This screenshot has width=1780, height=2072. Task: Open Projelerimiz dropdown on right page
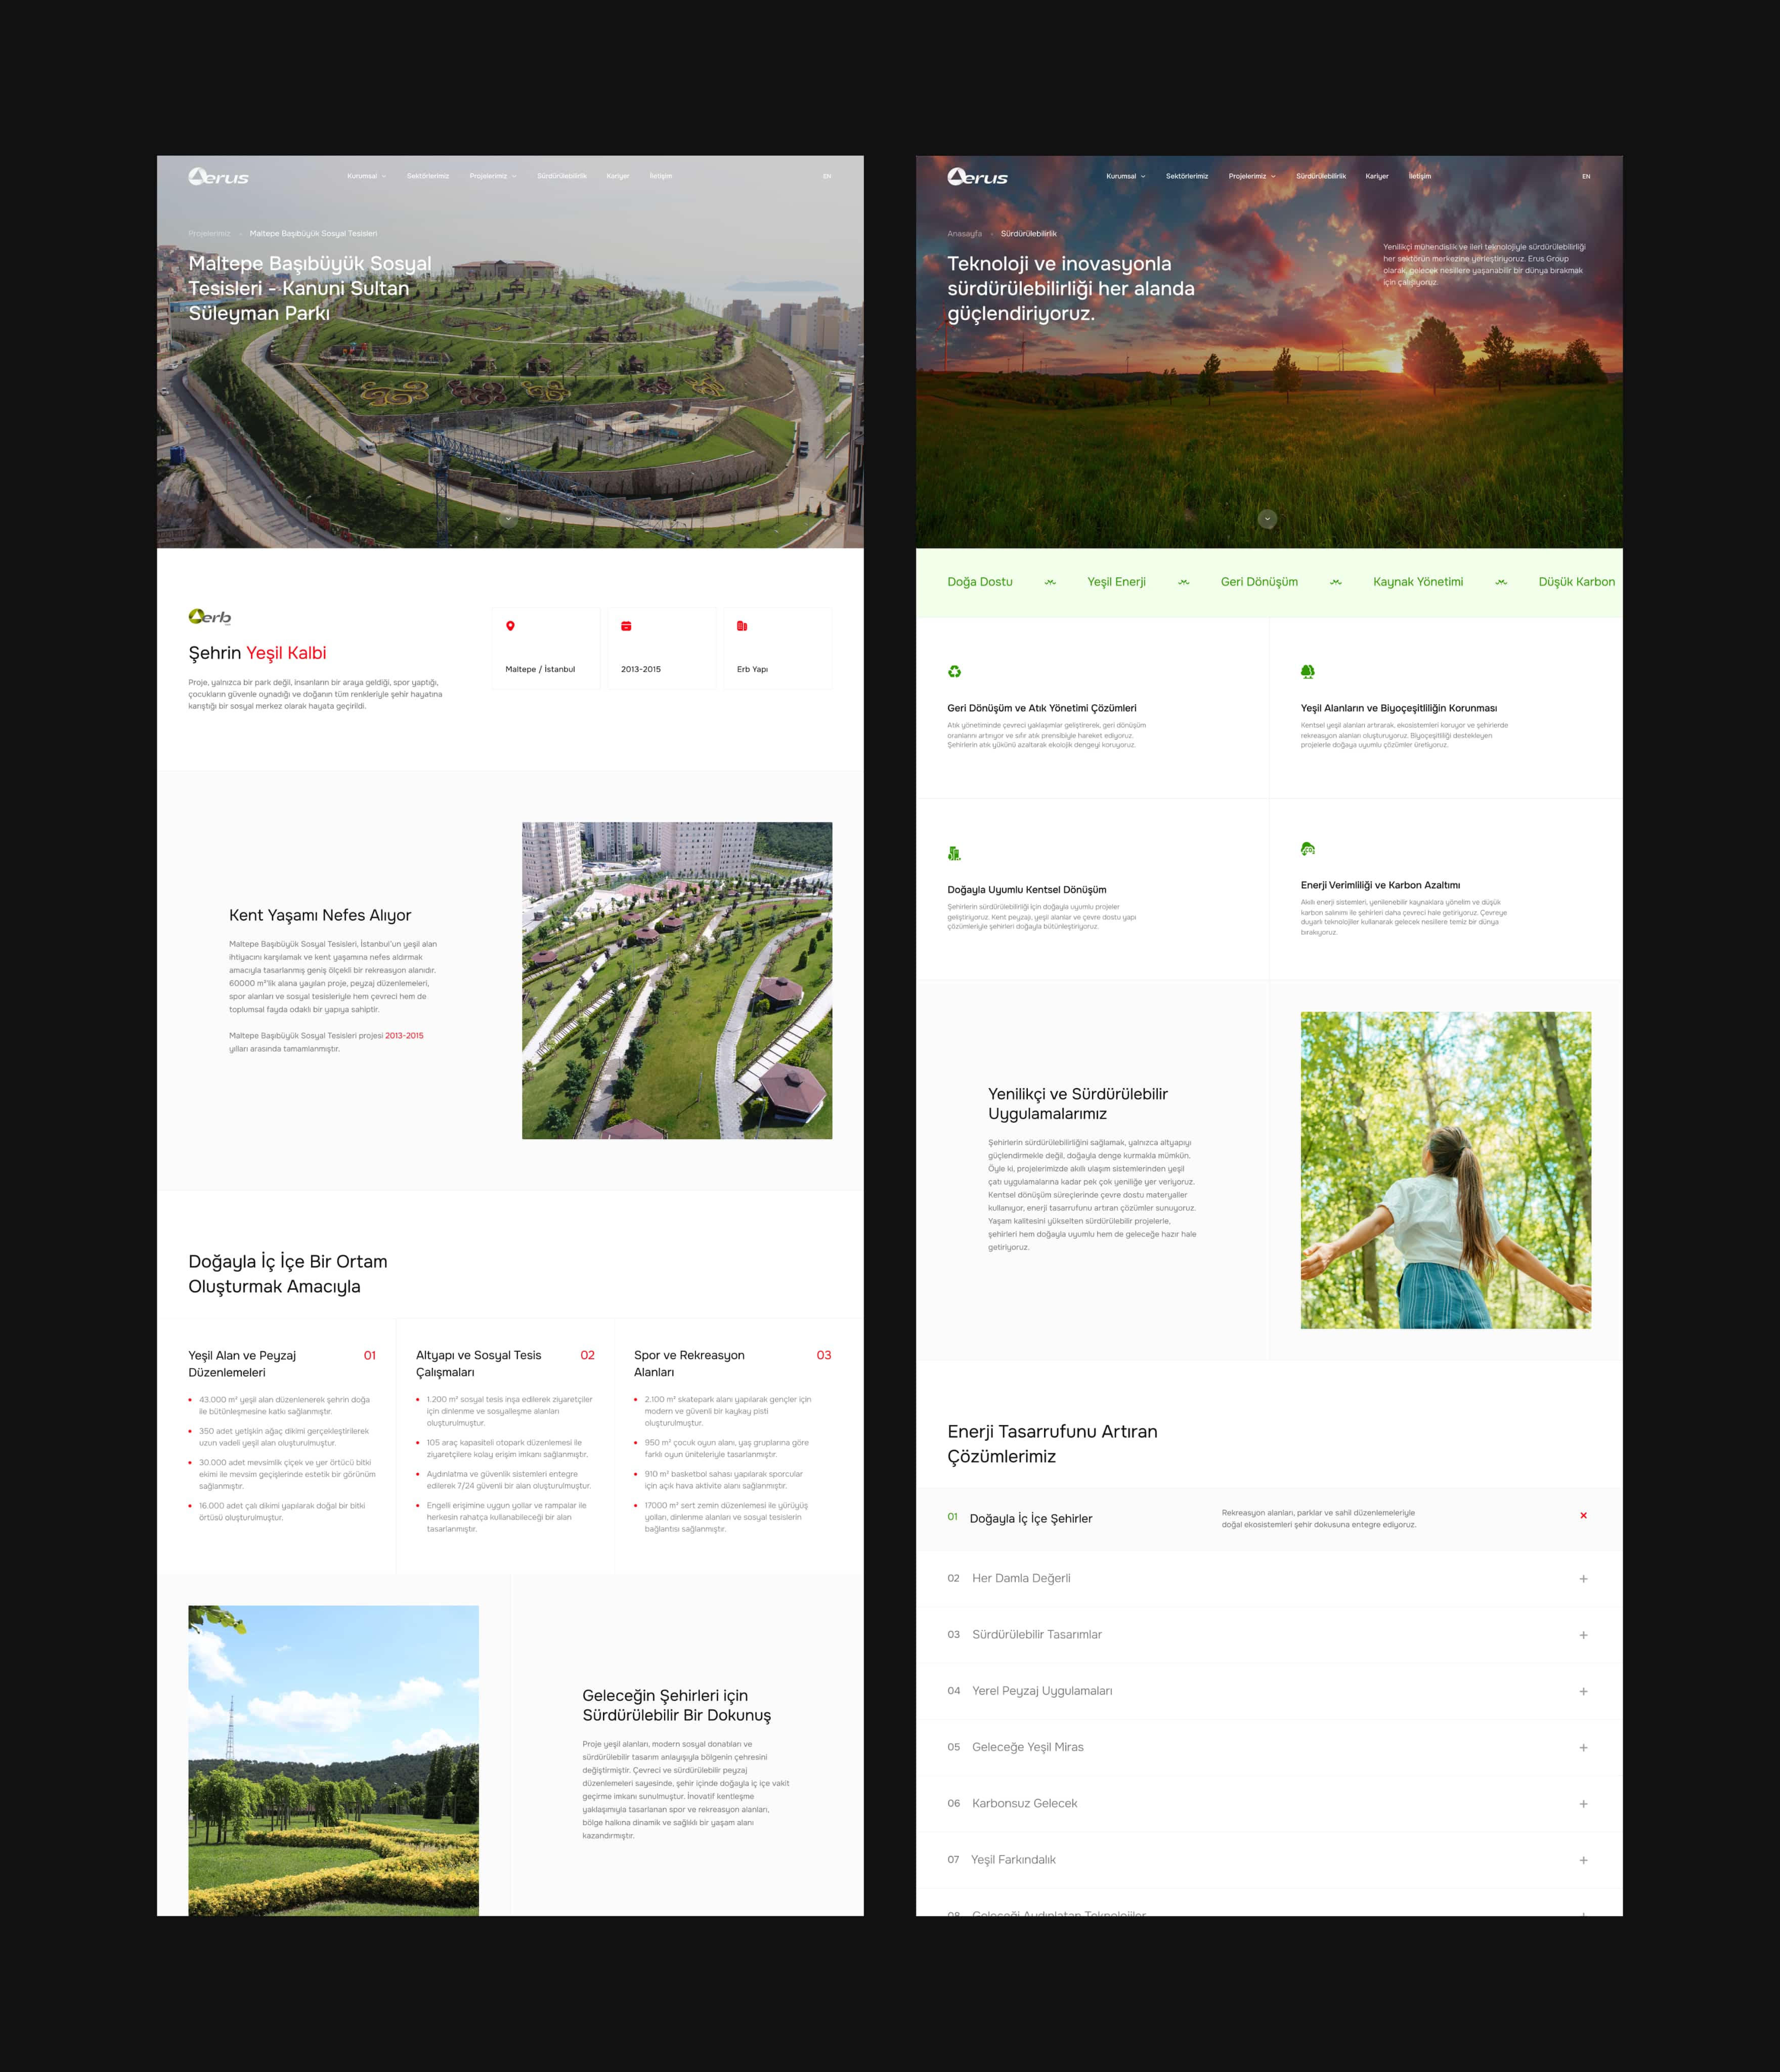(1252, 176)
